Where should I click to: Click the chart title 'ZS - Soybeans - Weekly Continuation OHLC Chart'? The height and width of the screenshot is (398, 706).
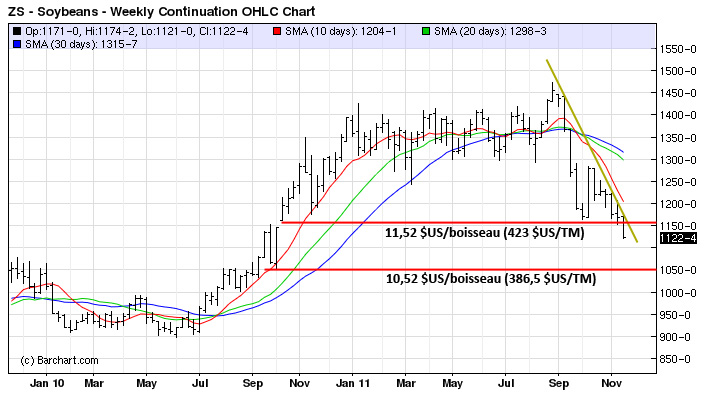[162, 11]
